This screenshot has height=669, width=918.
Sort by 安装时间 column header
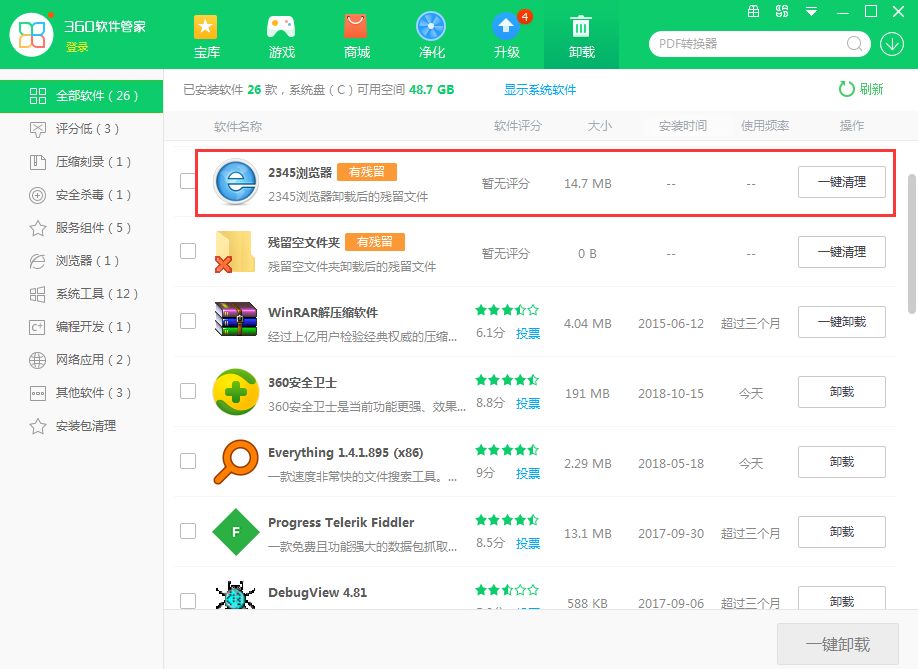pos(683,126)
